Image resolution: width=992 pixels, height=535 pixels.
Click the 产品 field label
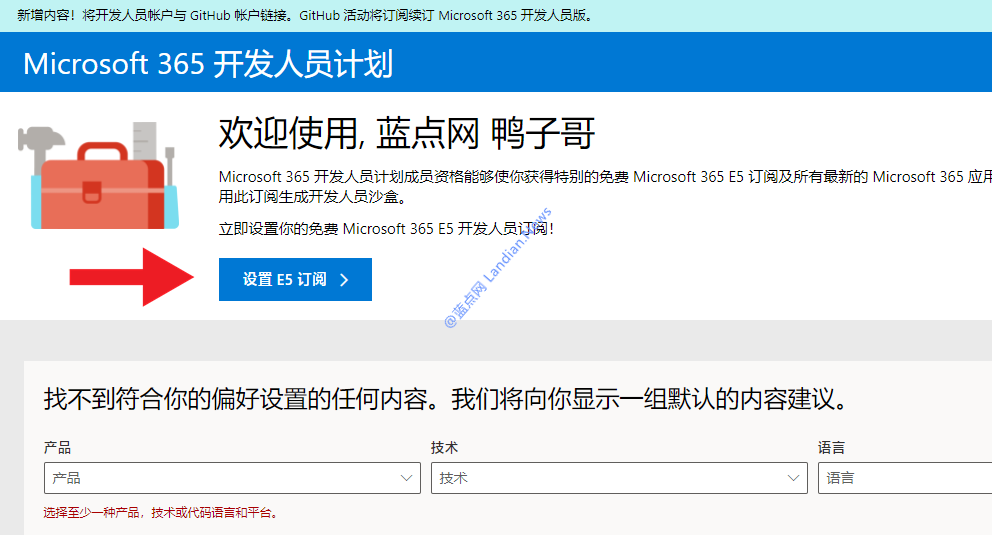(x=58, y=448)
